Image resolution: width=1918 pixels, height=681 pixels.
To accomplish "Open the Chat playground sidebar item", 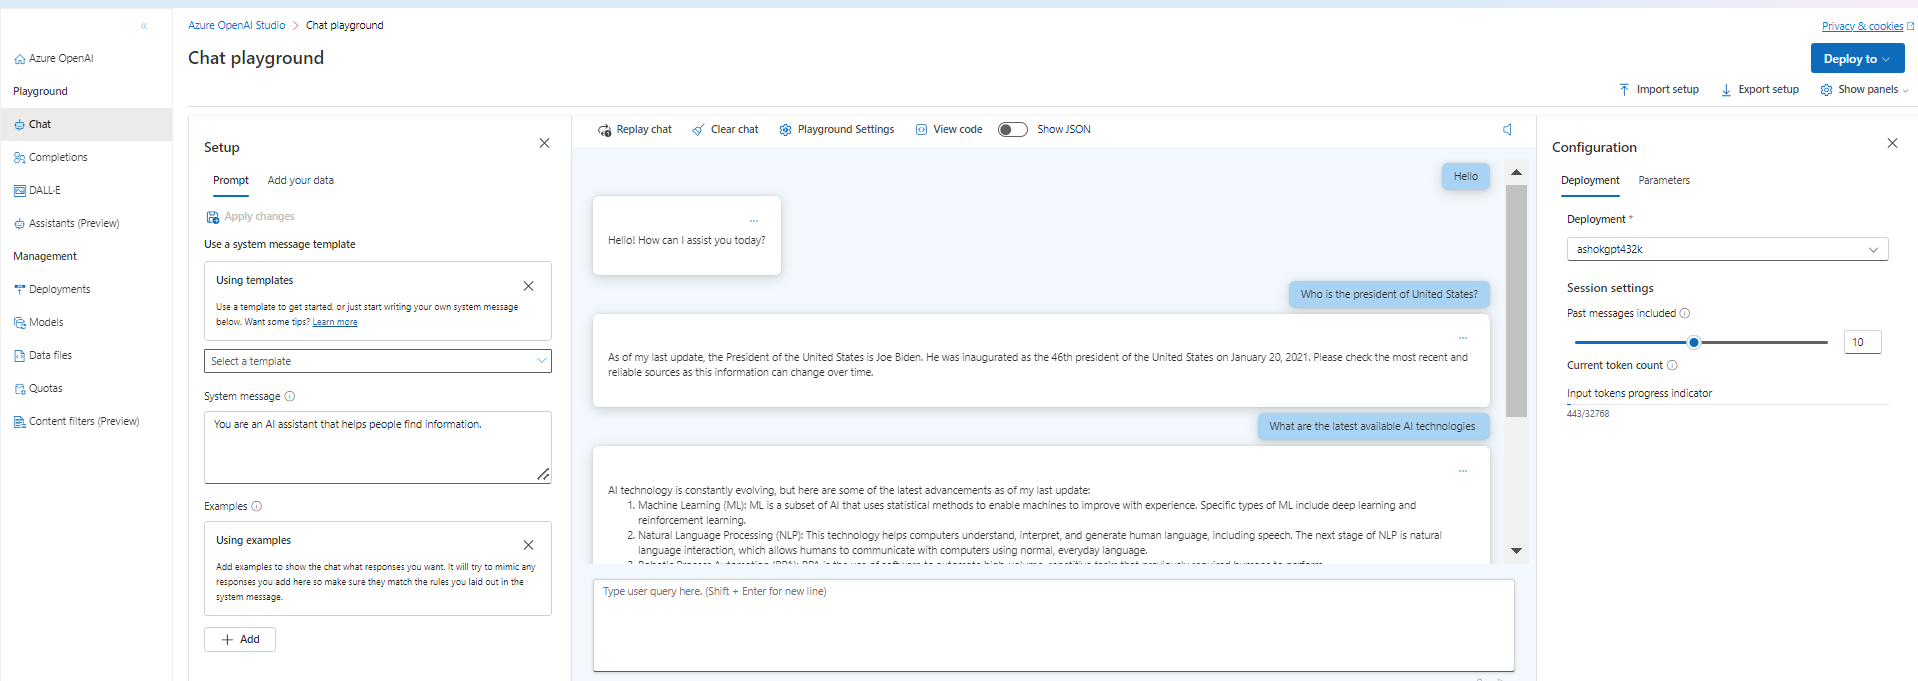I will [86, 124].
